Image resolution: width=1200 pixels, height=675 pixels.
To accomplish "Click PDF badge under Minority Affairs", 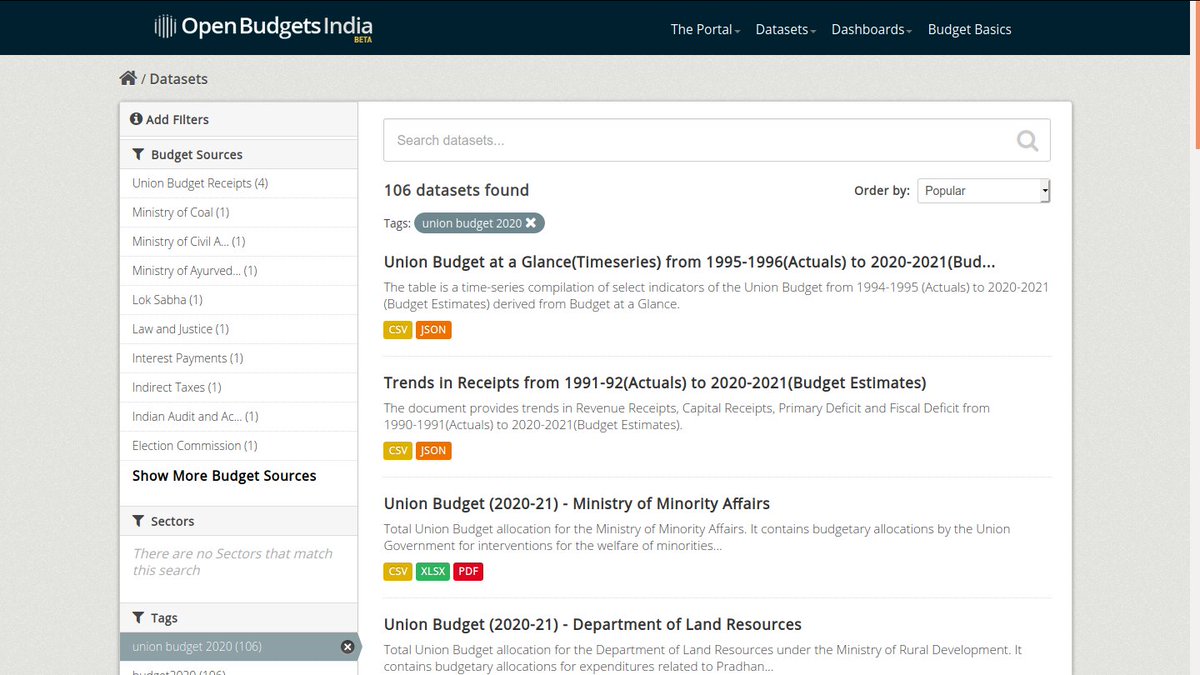I will 468,572.
